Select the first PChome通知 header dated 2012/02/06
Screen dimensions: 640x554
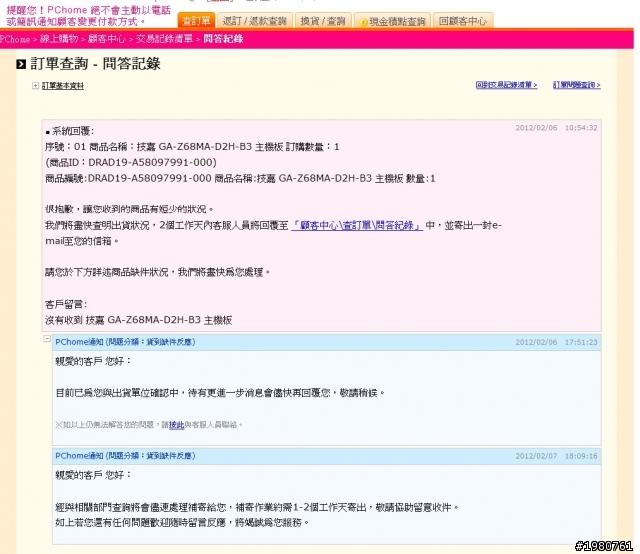tap(327, 342)
